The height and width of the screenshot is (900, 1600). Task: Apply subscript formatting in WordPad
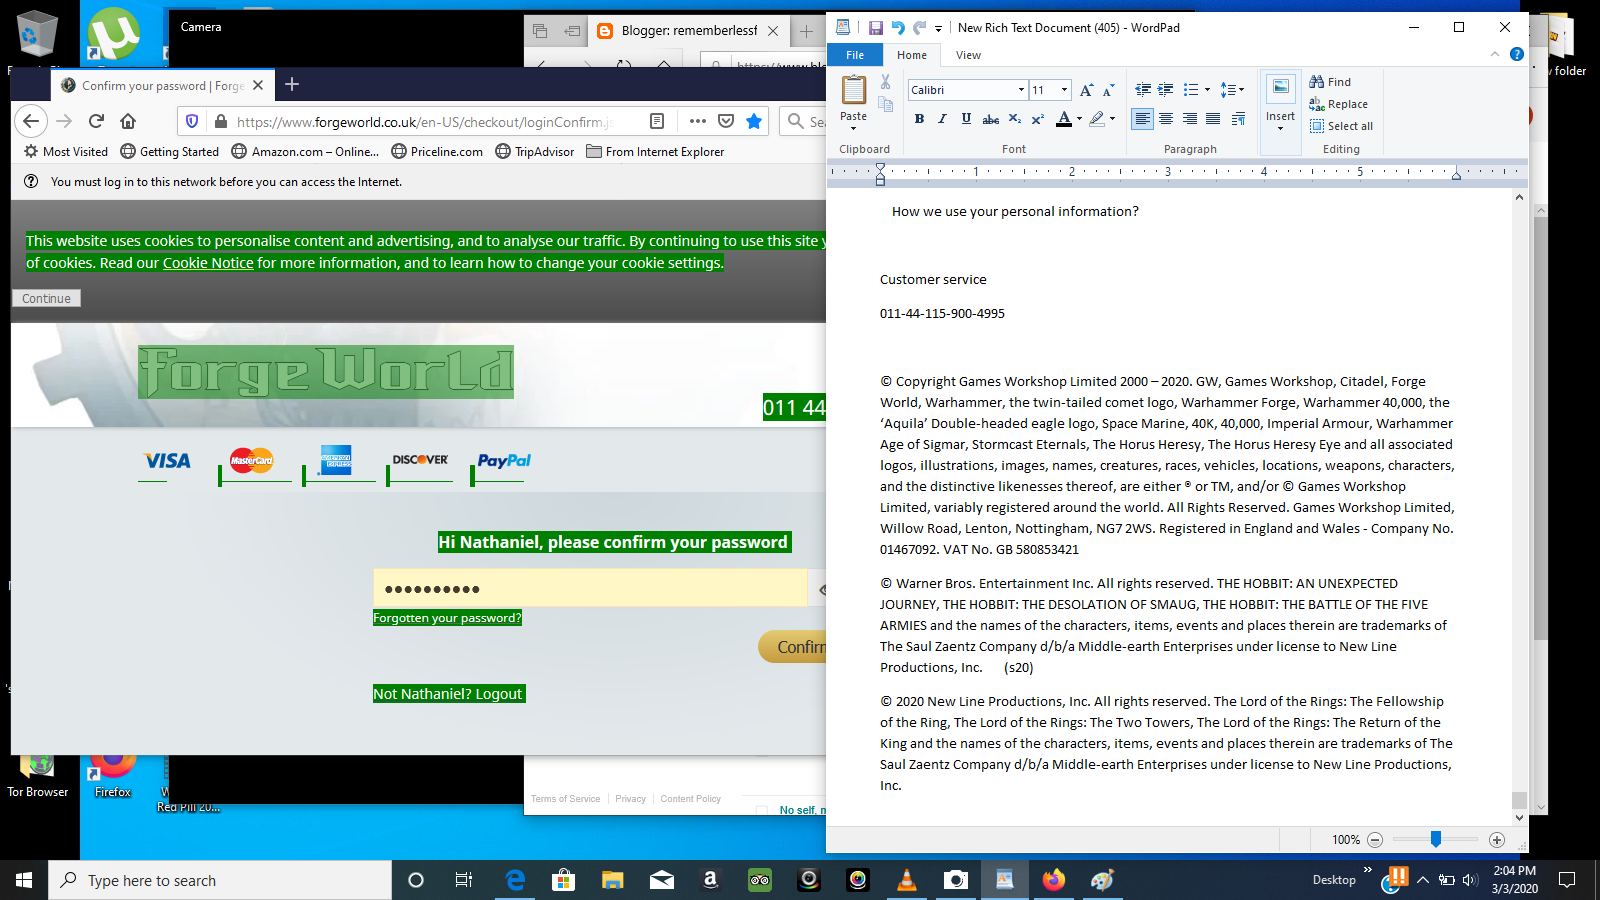[1015, 119]
